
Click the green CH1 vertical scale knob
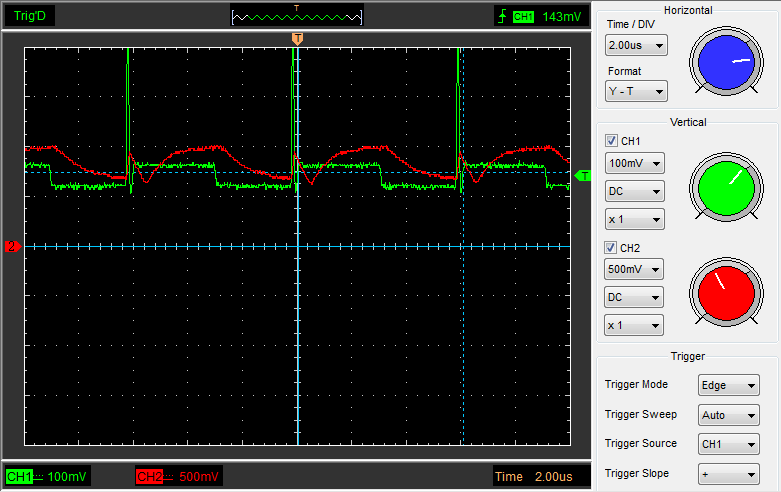coord(725,187)
